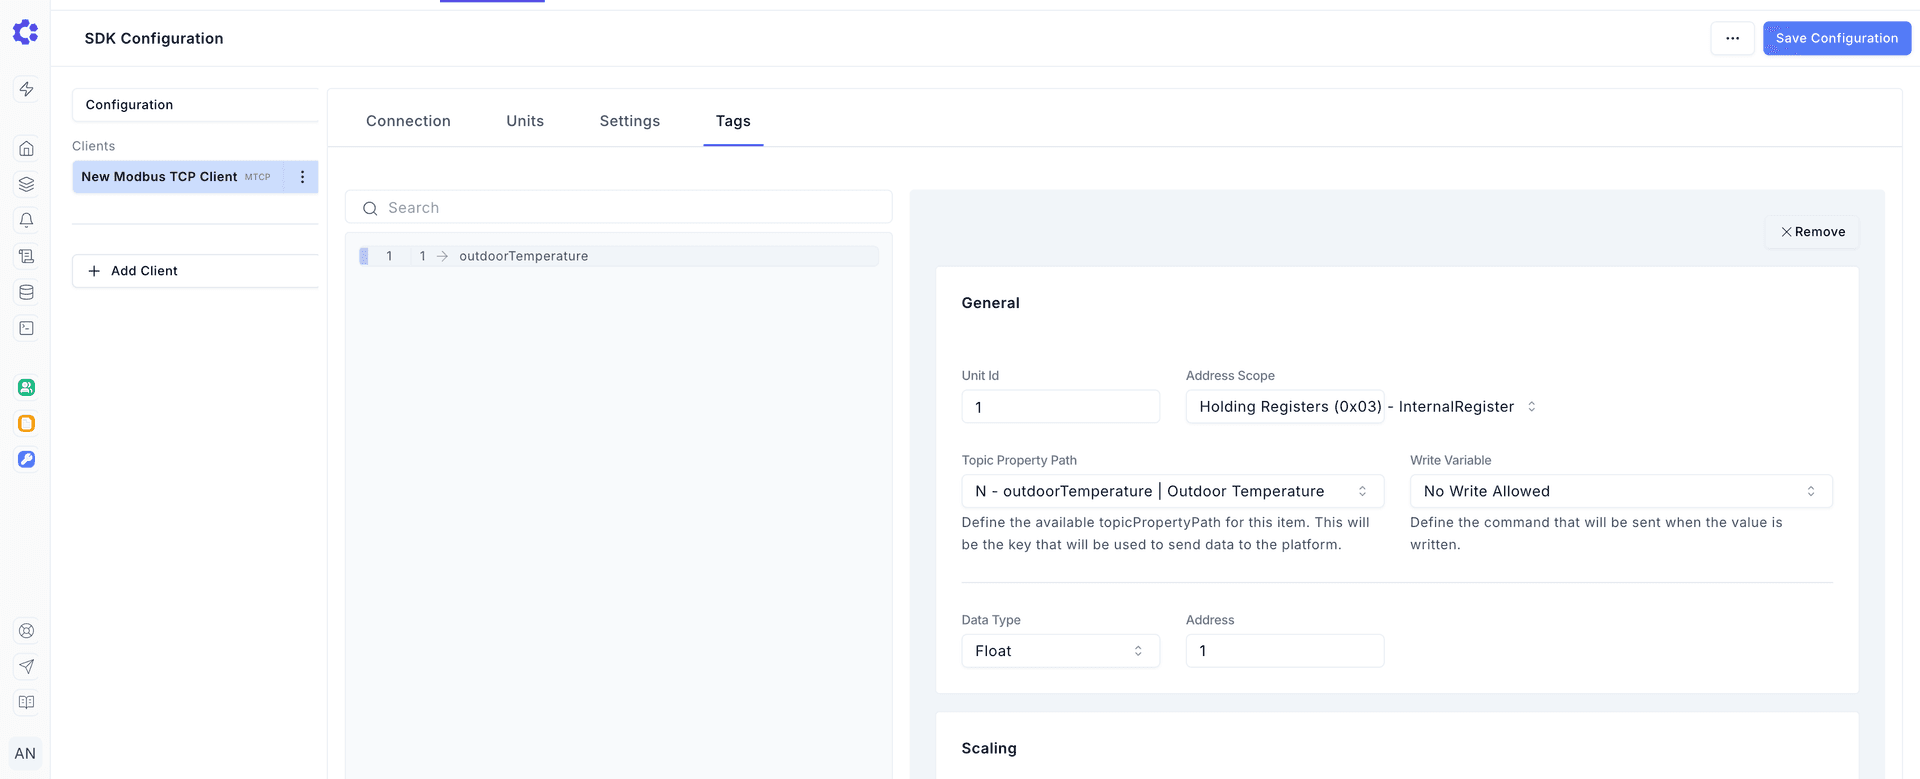
Task: Open the lightning bolt quick actions icon
Action: click(27, 89)
